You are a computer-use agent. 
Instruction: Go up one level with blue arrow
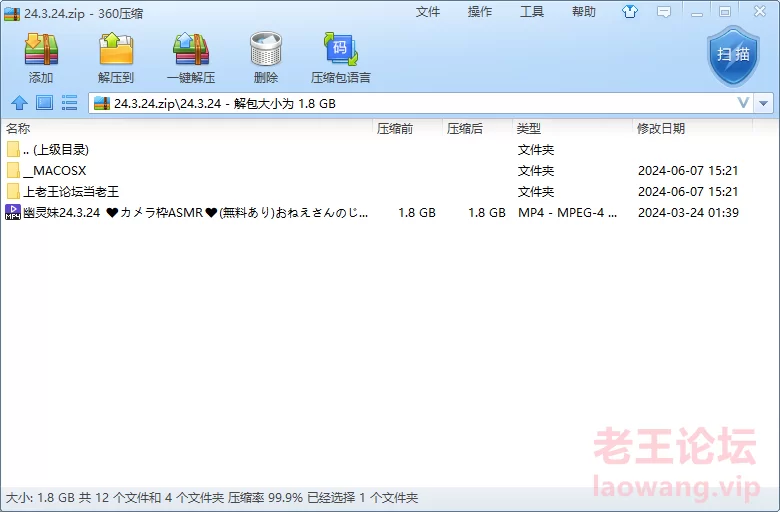point(19,103)
